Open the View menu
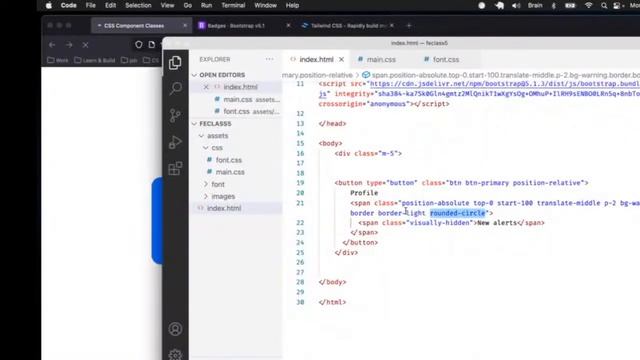The height and width of the screenshot is (360, 640). 167,5
